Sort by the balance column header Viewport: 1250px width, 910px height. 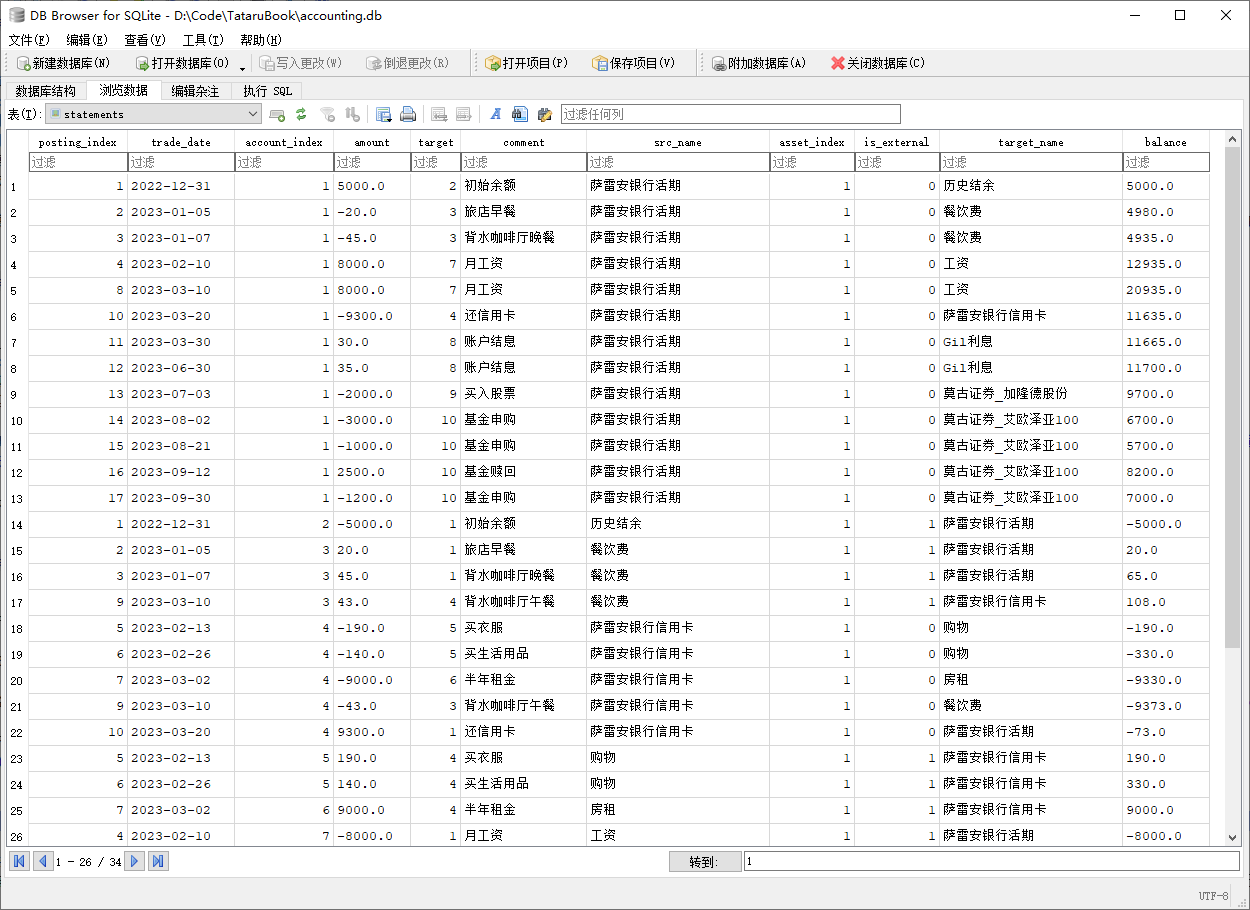pyautogui.click(x=1166, y=142)
